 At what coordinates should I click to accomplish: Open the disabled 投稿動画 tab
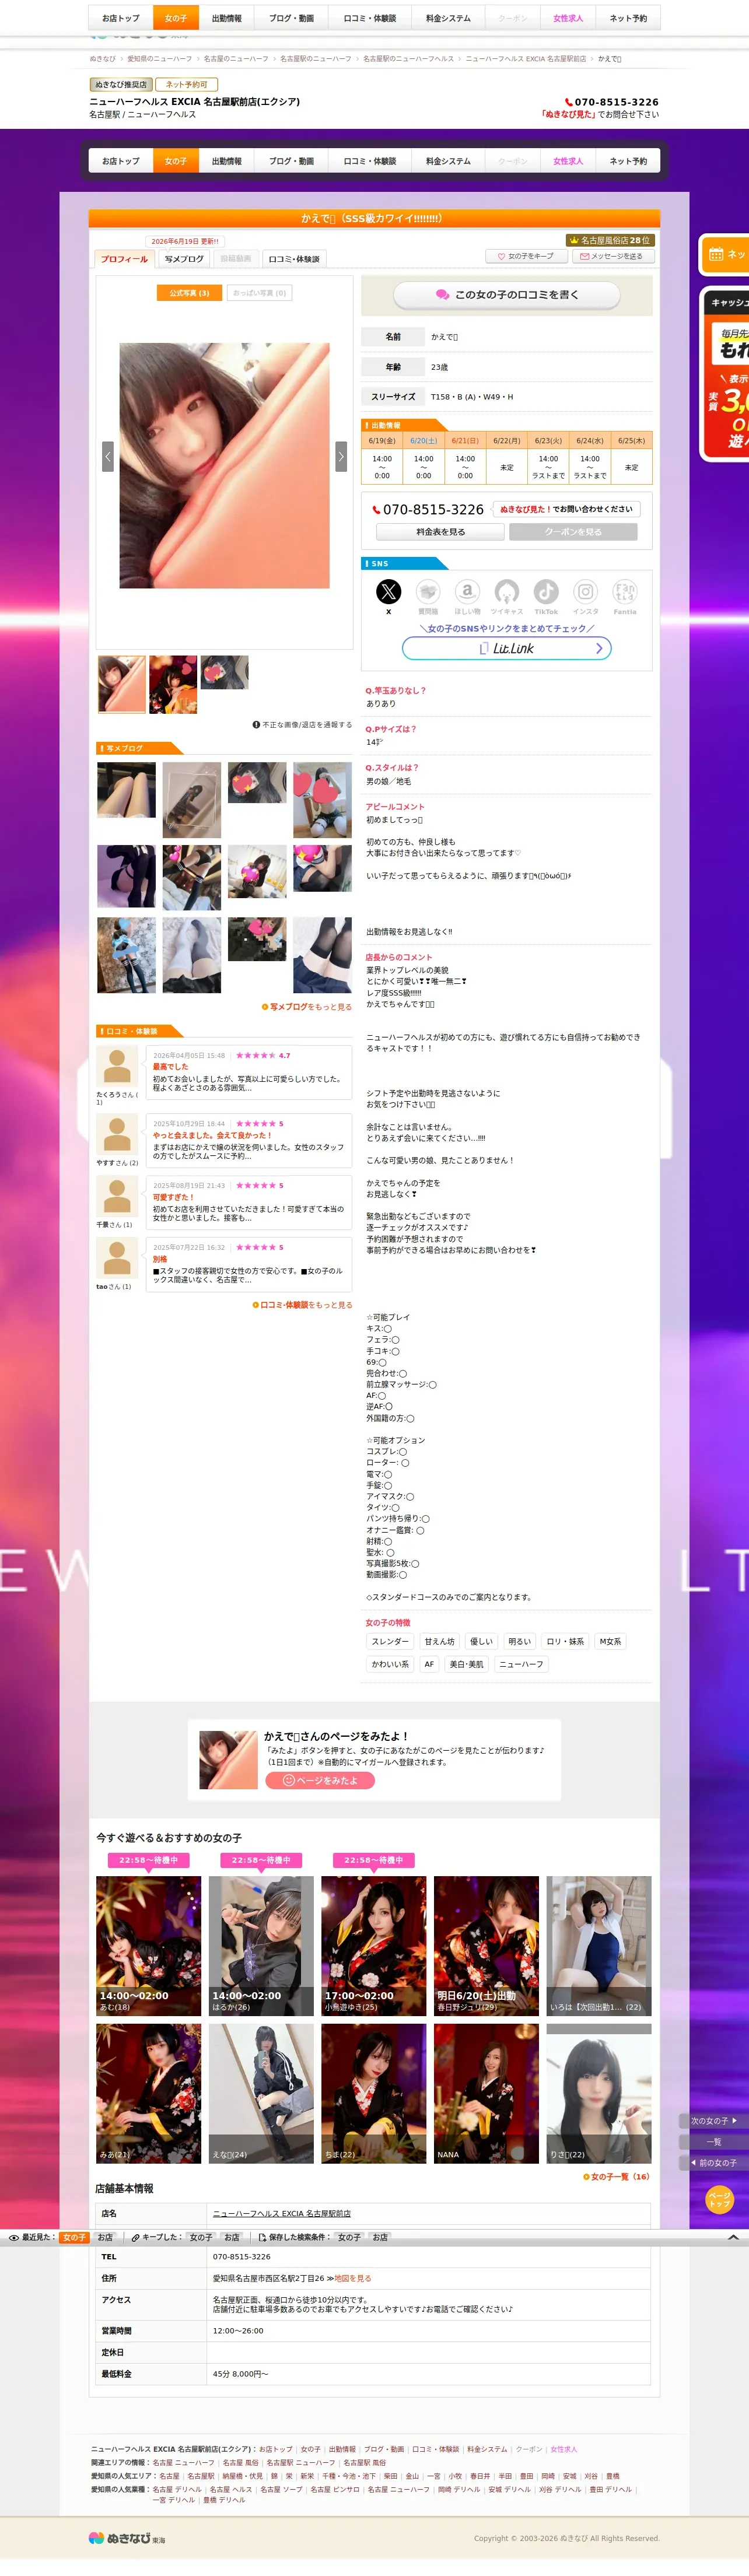[x=236, y=259]
